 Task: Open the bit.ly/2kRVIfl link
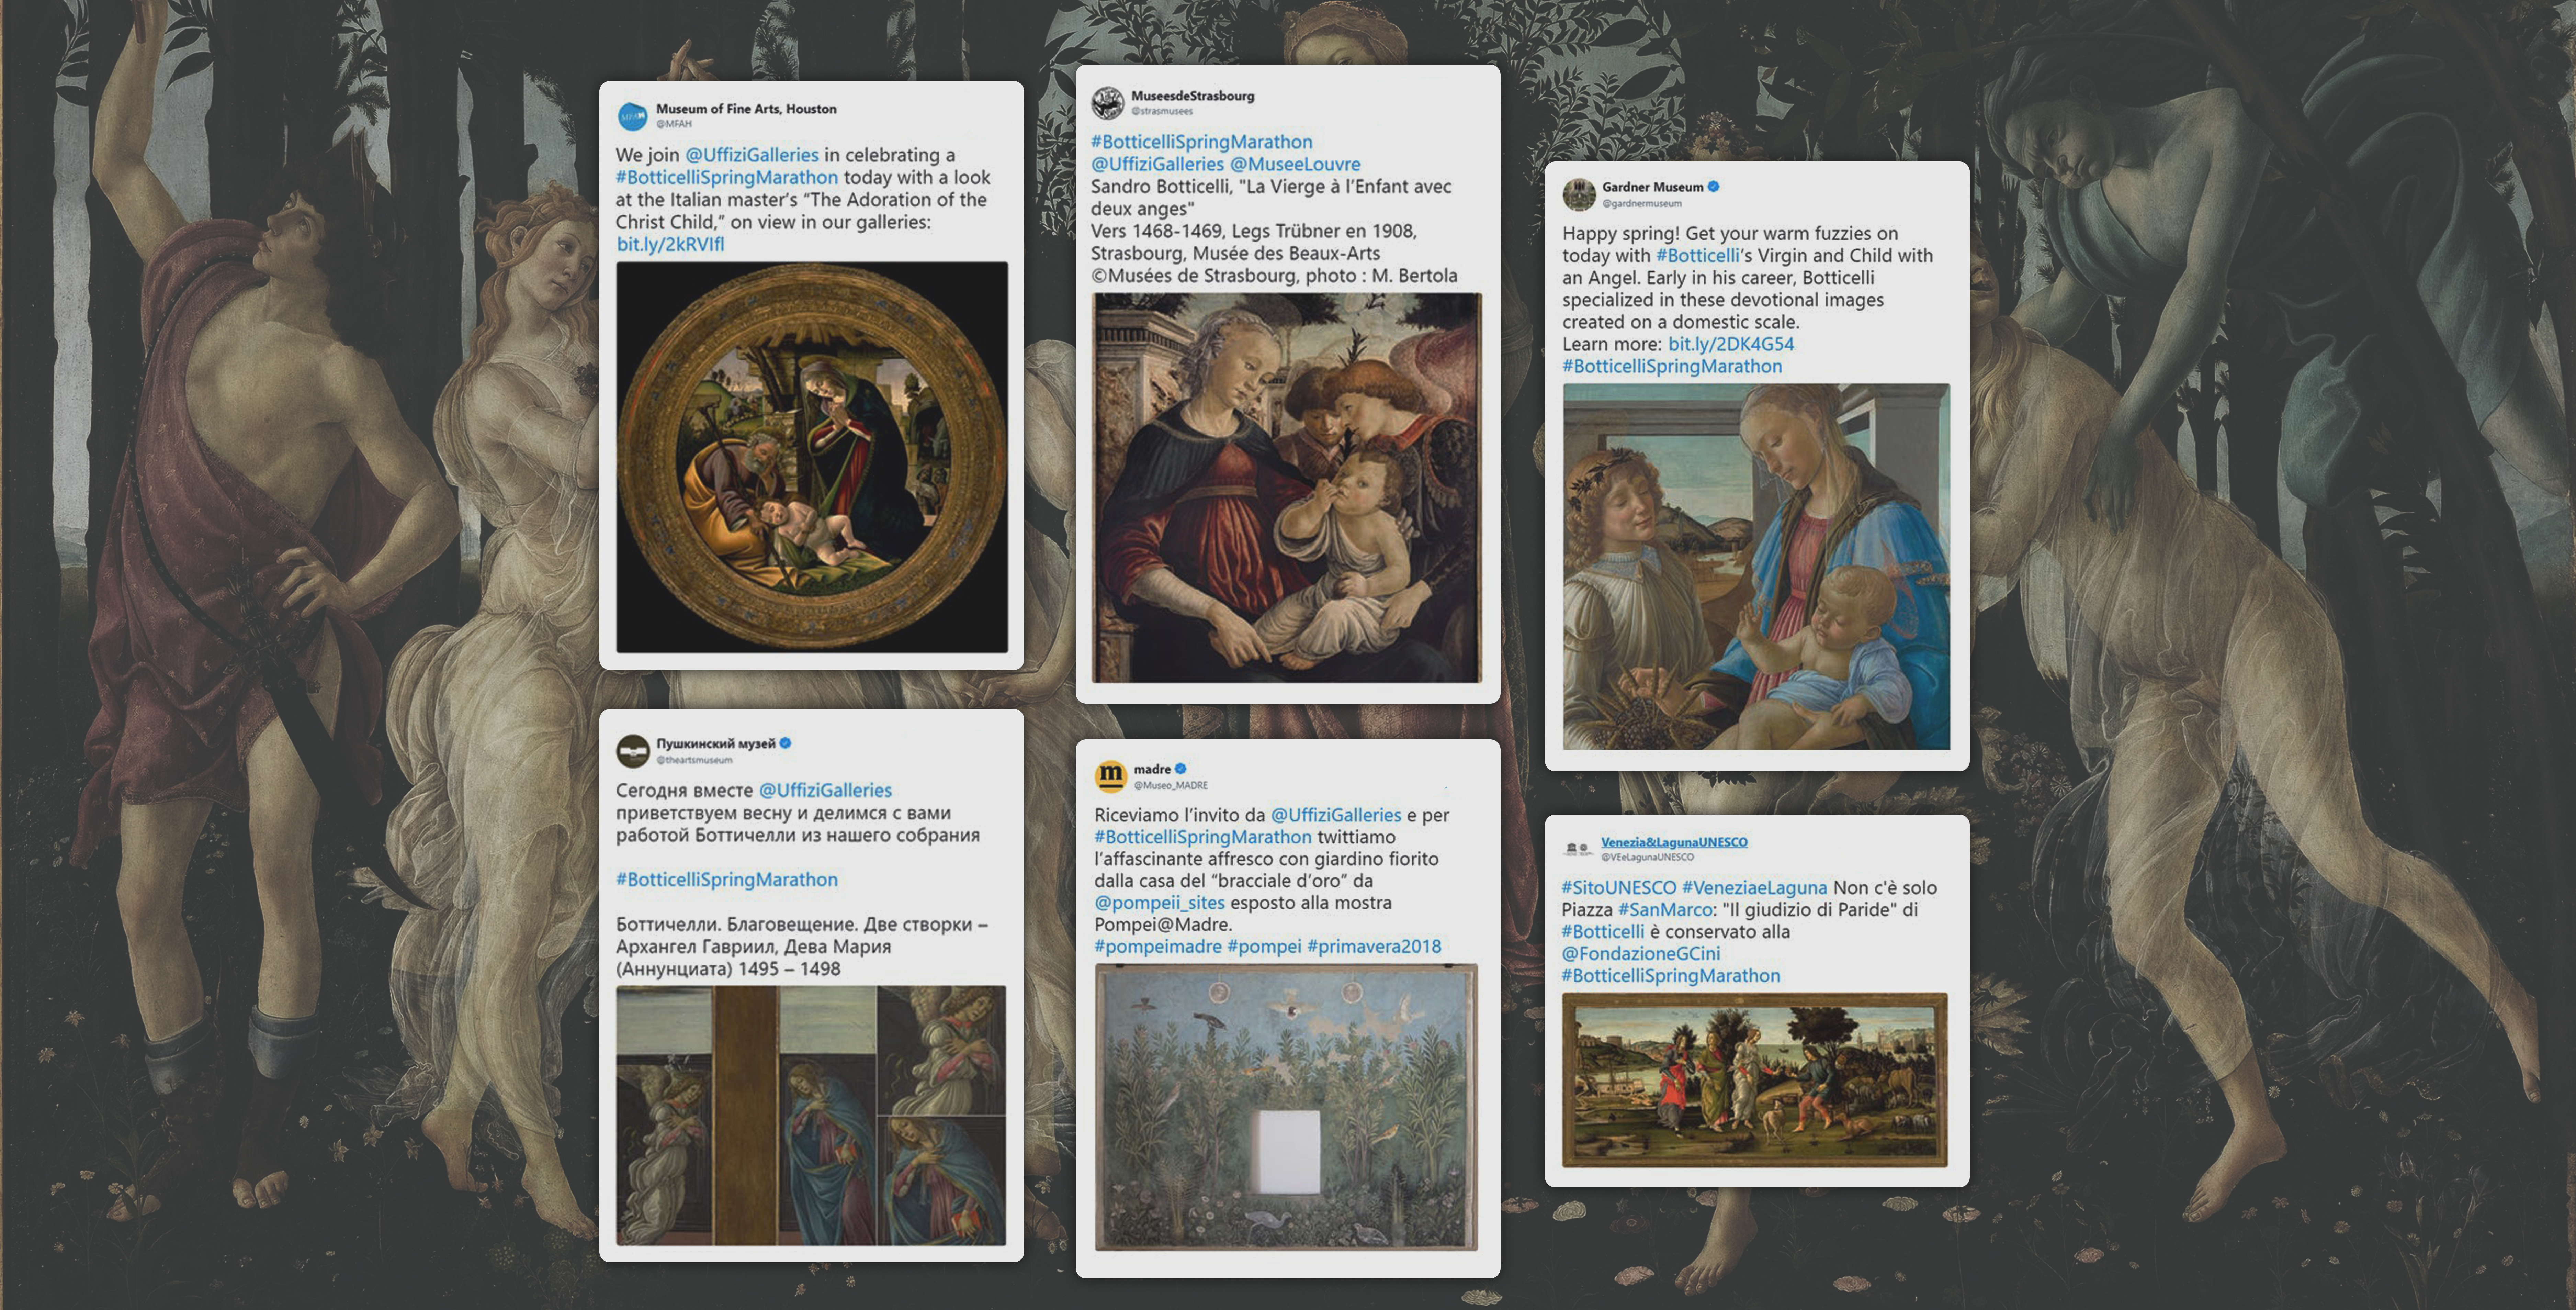click(670, 244)
